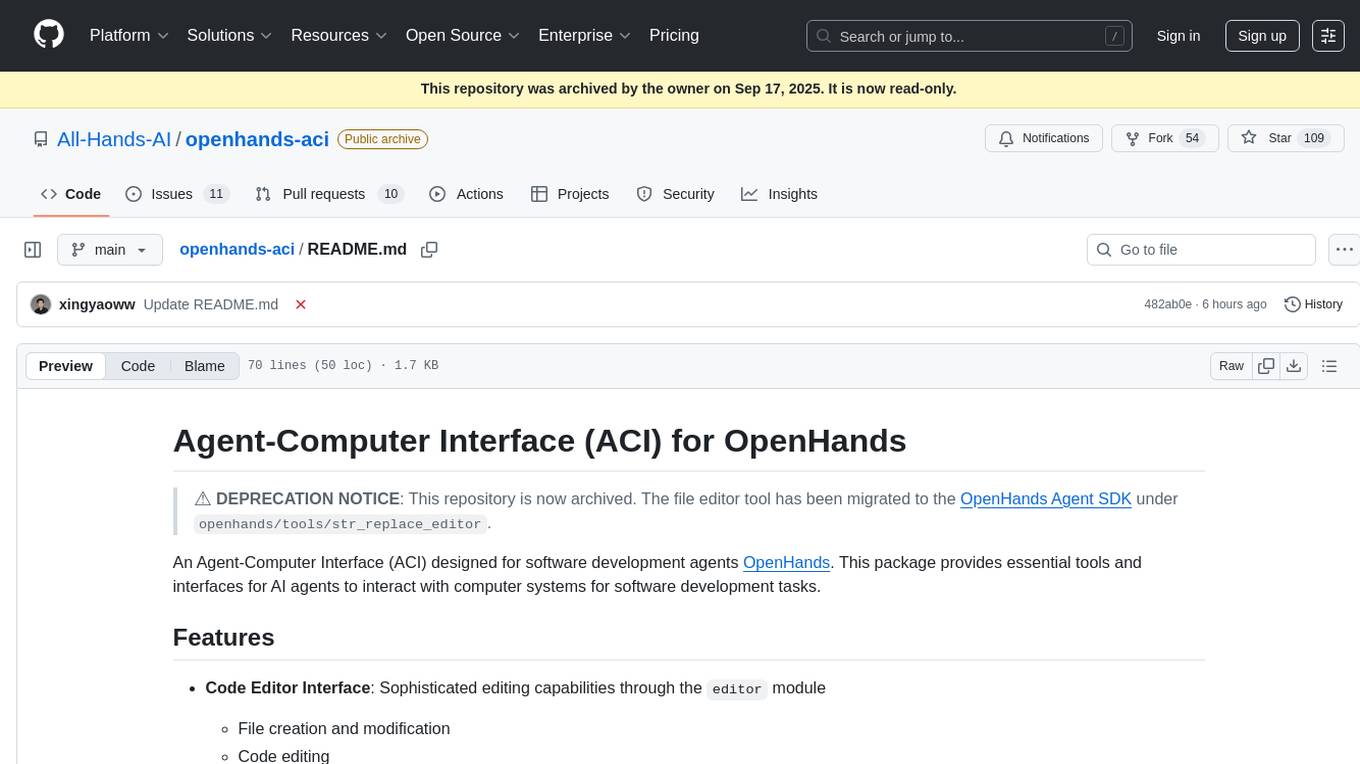Click the Sign in link
1360x764 pixels.
coord(1178,36)
